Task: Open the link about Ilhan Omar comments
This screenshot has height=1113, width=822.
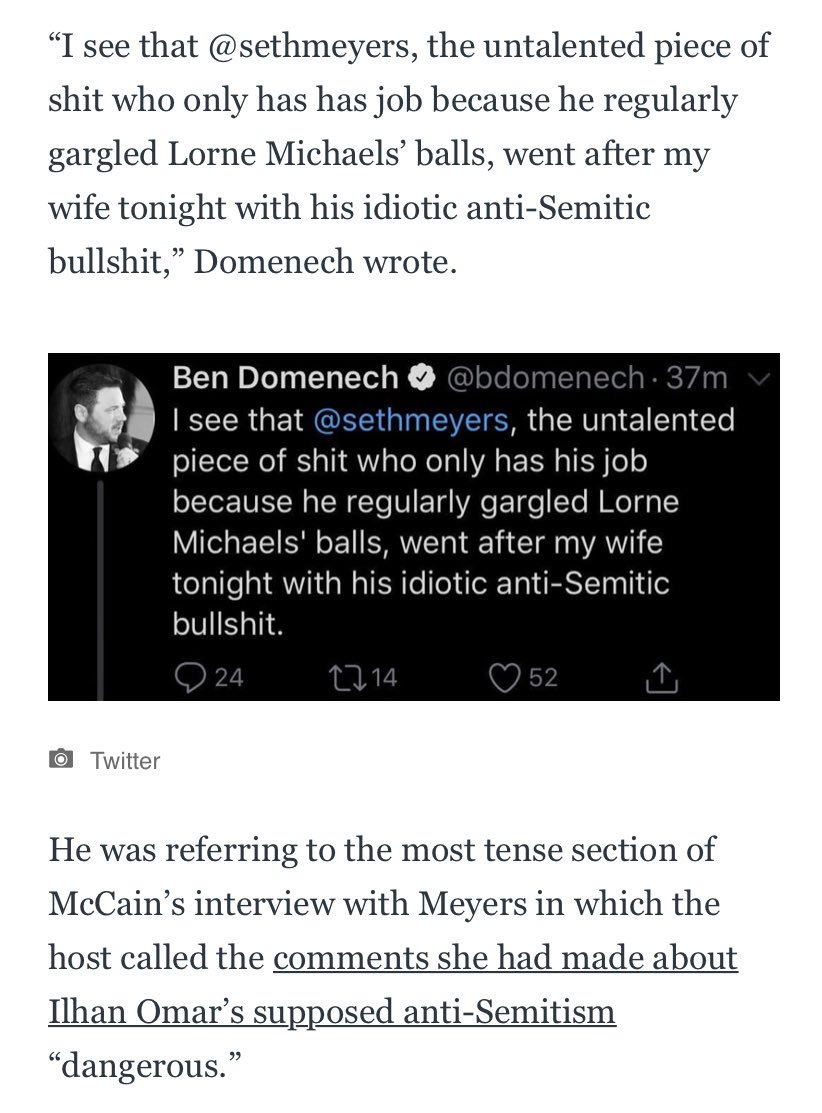Action: point(393,985)
